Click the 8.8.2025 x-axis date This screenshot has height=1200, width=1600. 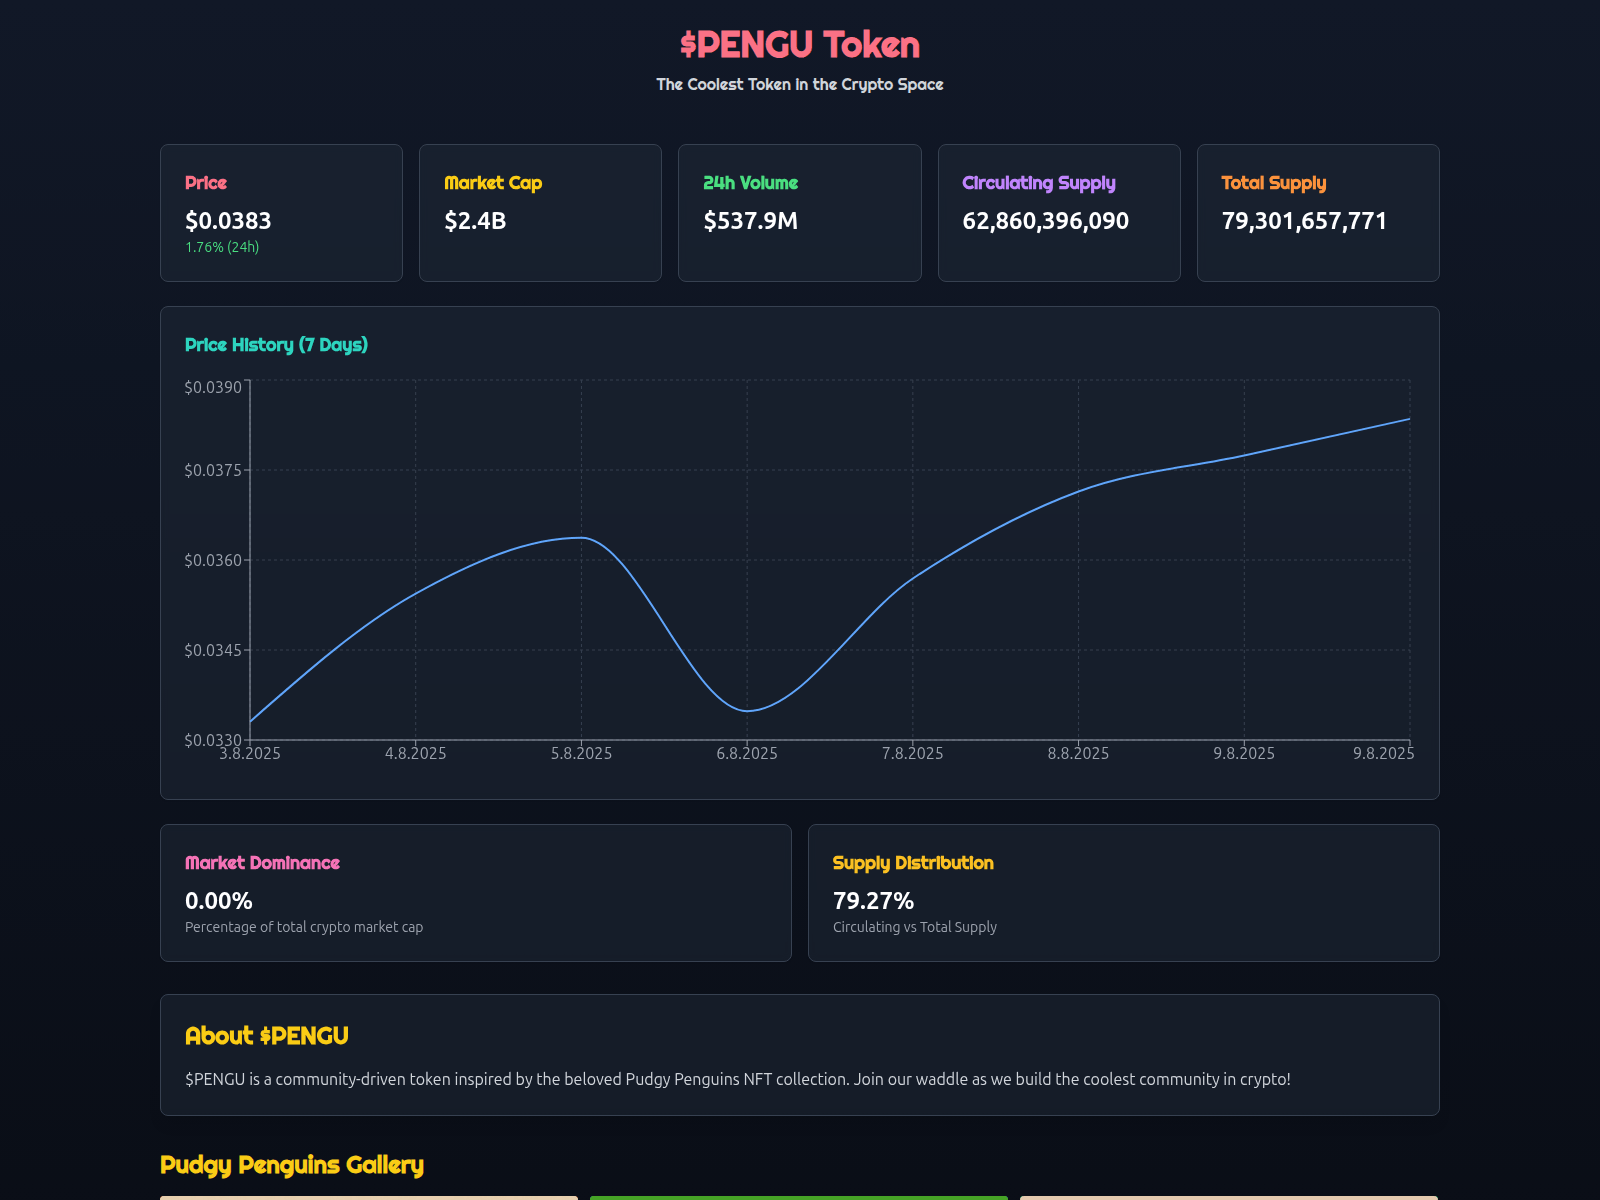(x=1078, y=753)
